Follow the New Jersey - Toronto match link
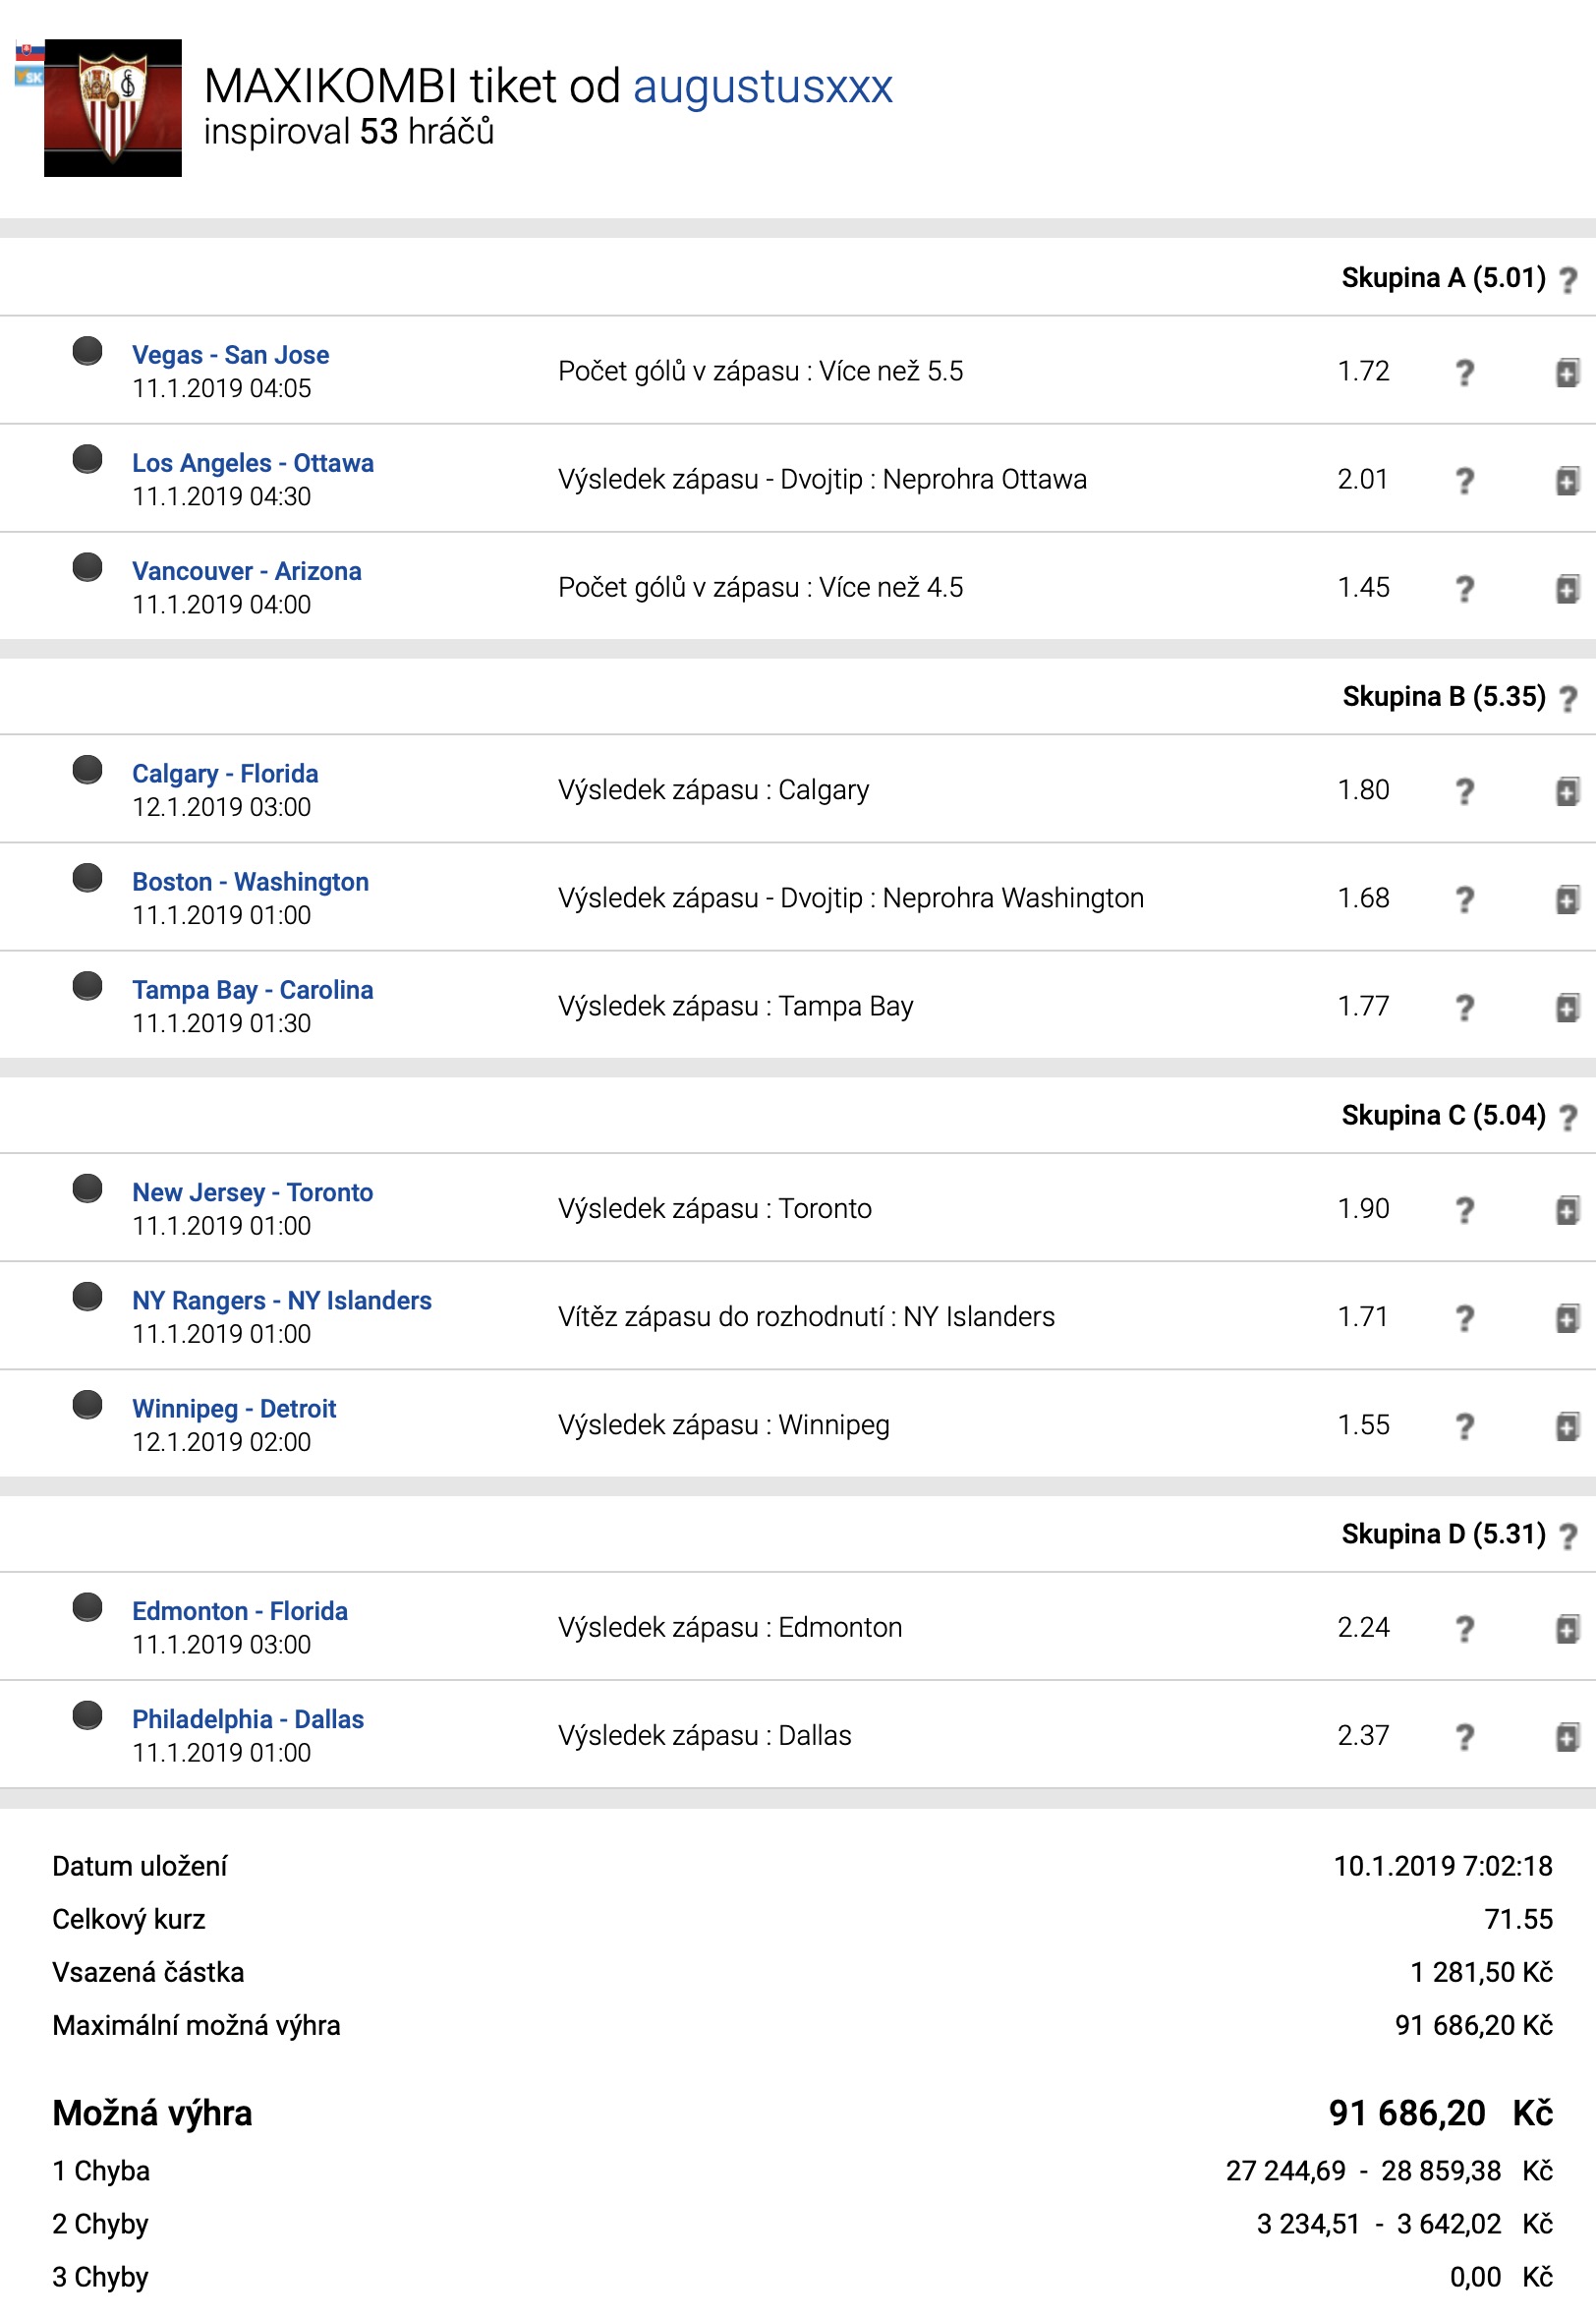The height and width of the screenshot is (2318, 1596). pyautogui.click(x=252, y=1193)
